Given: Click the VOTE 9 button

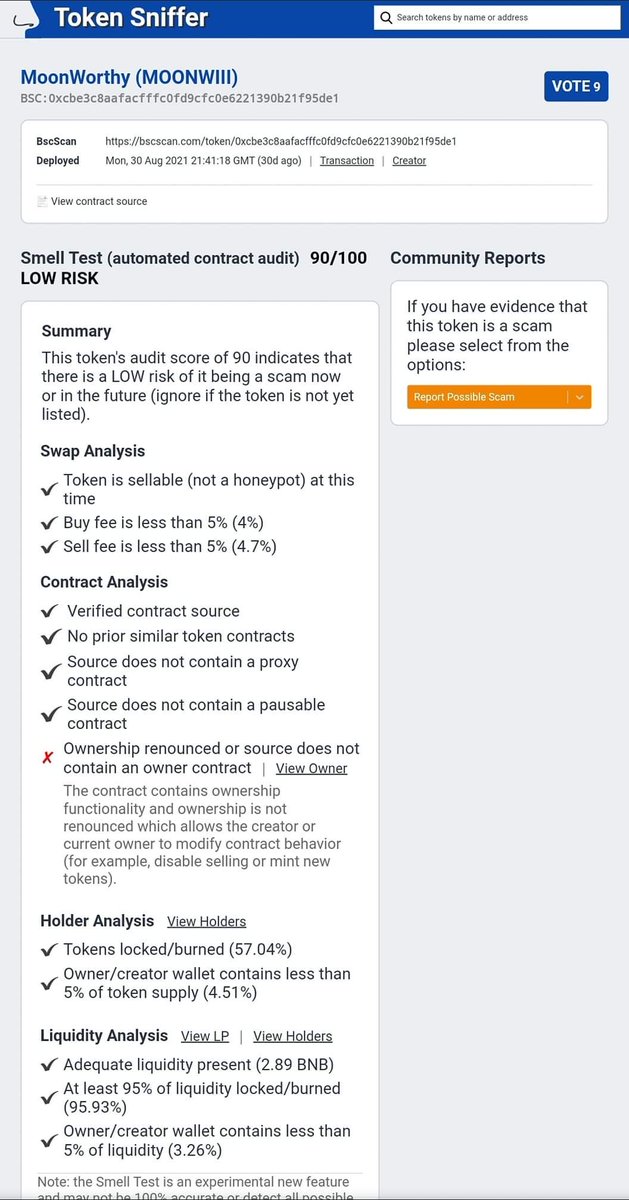Looking at the screenshot, I should [x=576, y=86].
